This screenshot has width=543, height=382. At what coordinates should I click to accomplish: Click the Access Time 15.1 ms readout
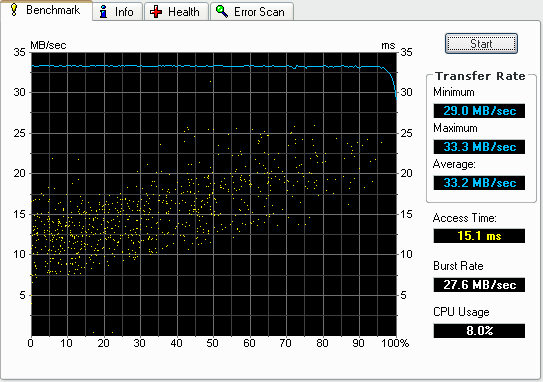tap(479, 236)
